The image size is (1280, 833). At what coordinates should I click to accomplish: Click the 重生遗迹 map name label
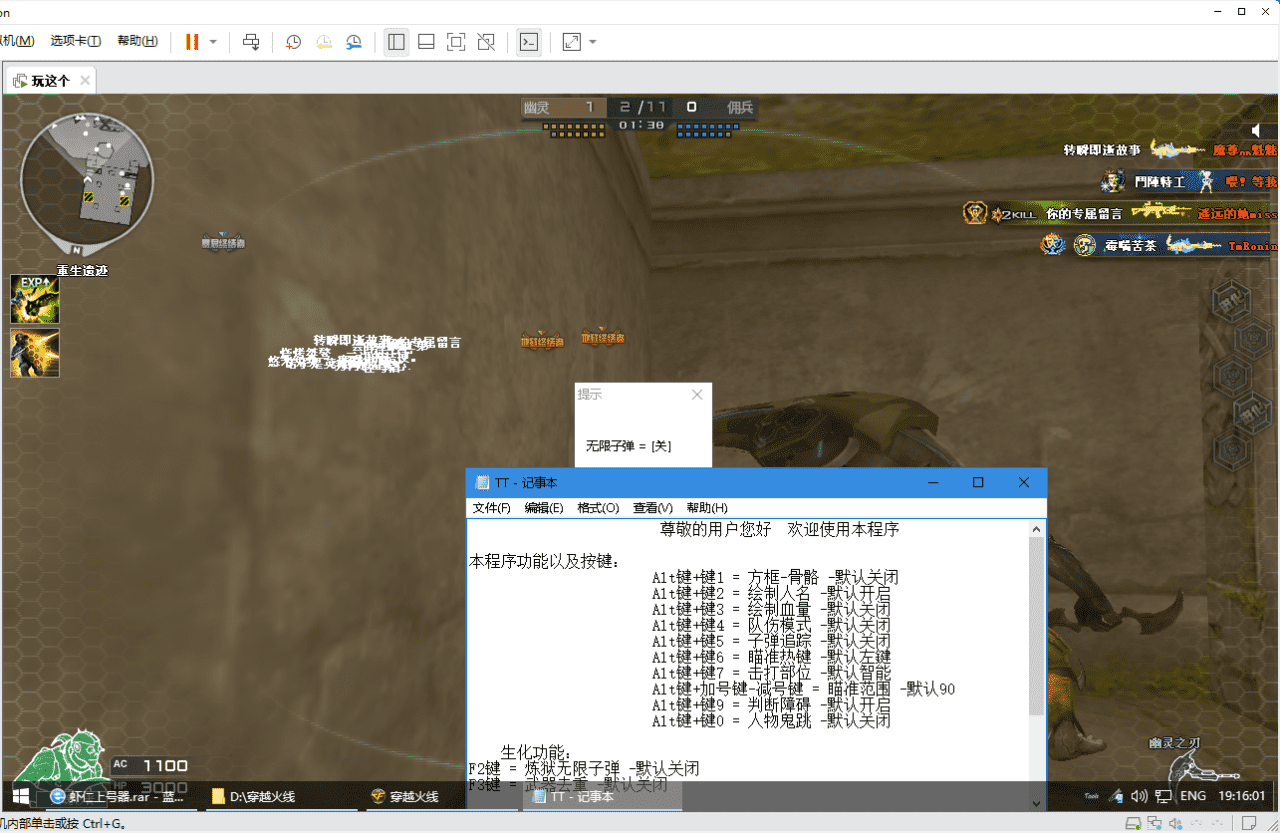point(82,270)
